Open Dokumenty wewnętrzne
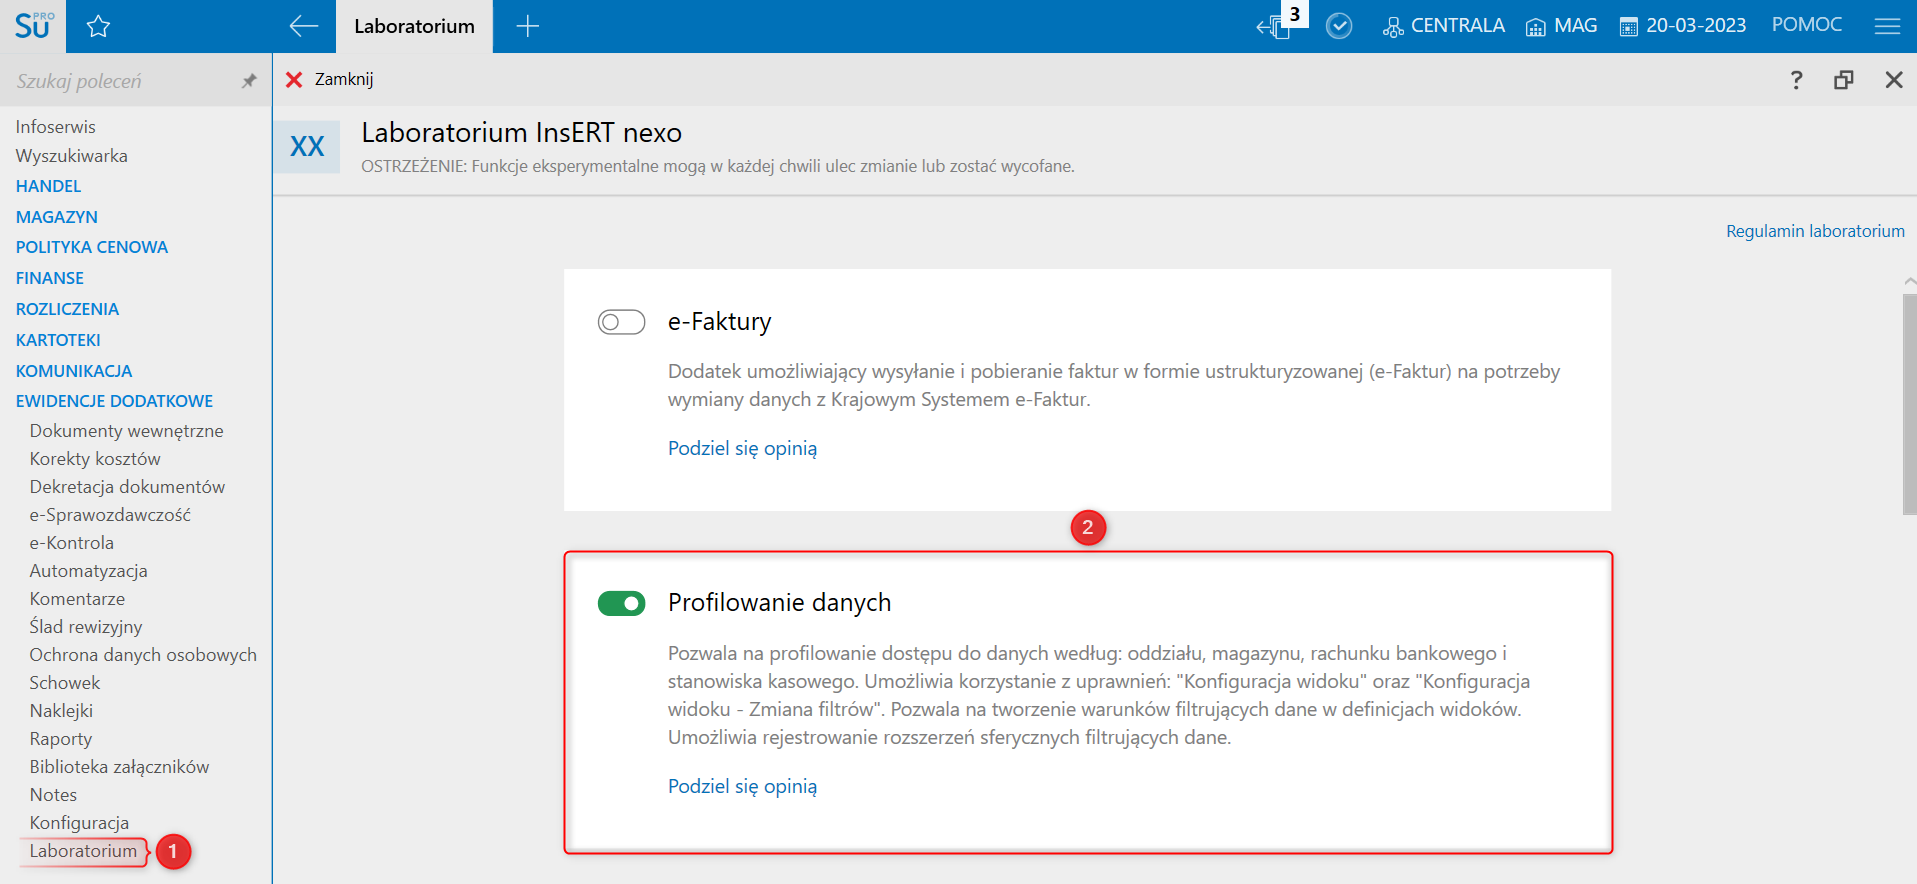1917x884 pixels. click(127, 431)
